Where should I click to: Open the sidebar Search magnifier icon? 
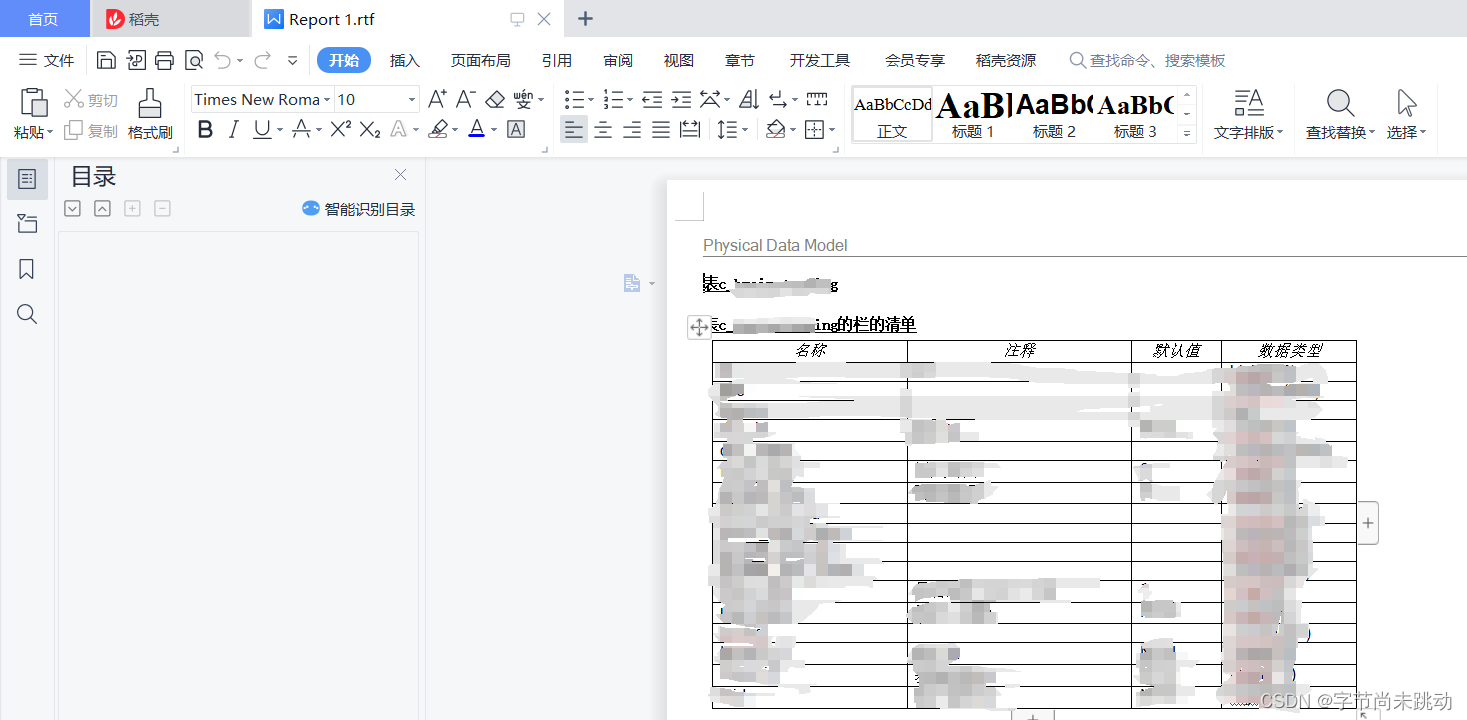[x=27, y=314]
